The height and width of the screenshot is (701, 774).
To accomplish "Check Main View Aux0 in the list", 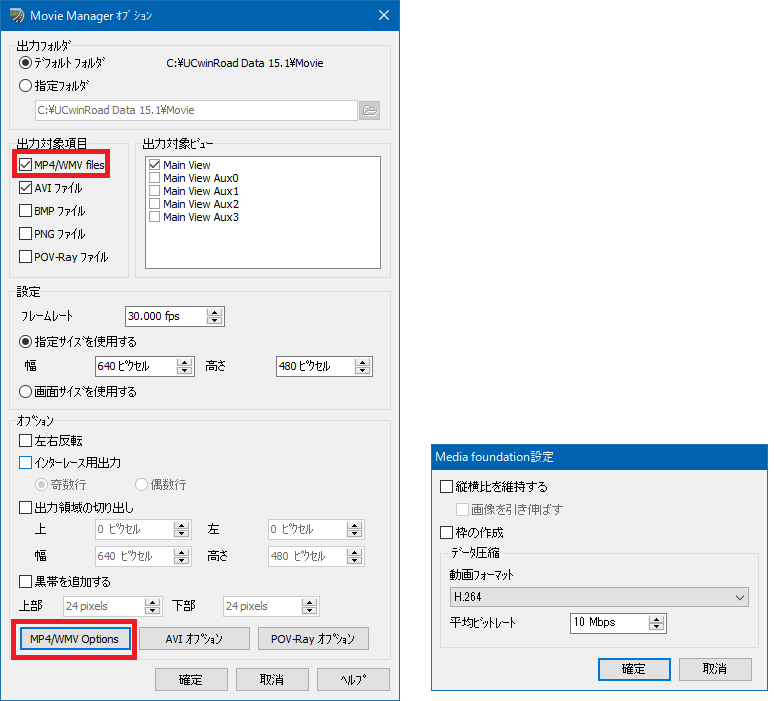I will click(155, 178).
